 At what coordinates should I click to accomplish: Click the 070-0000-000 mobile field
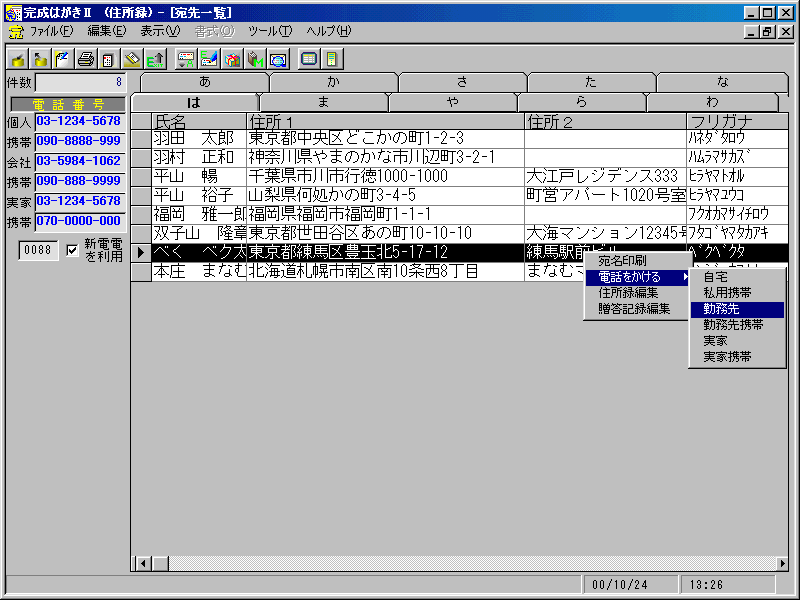[80, 222]
